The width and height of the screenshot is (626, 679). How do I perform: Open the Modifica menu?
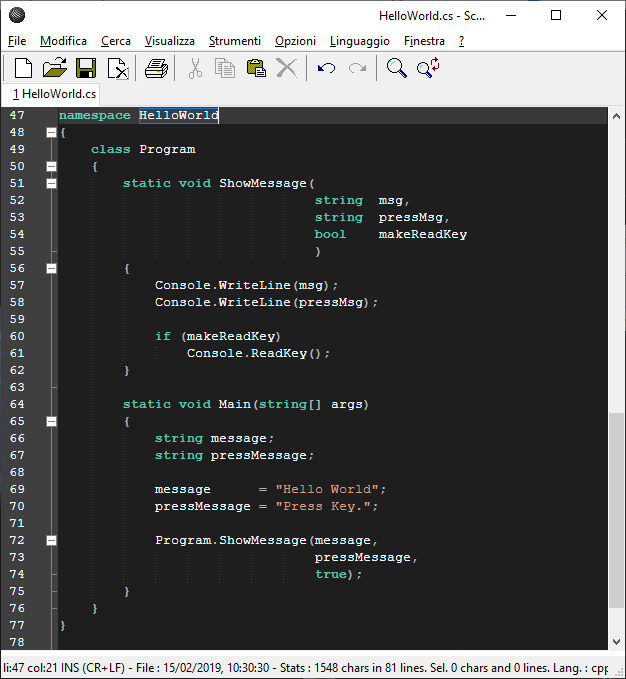click(x=63, y=41)
